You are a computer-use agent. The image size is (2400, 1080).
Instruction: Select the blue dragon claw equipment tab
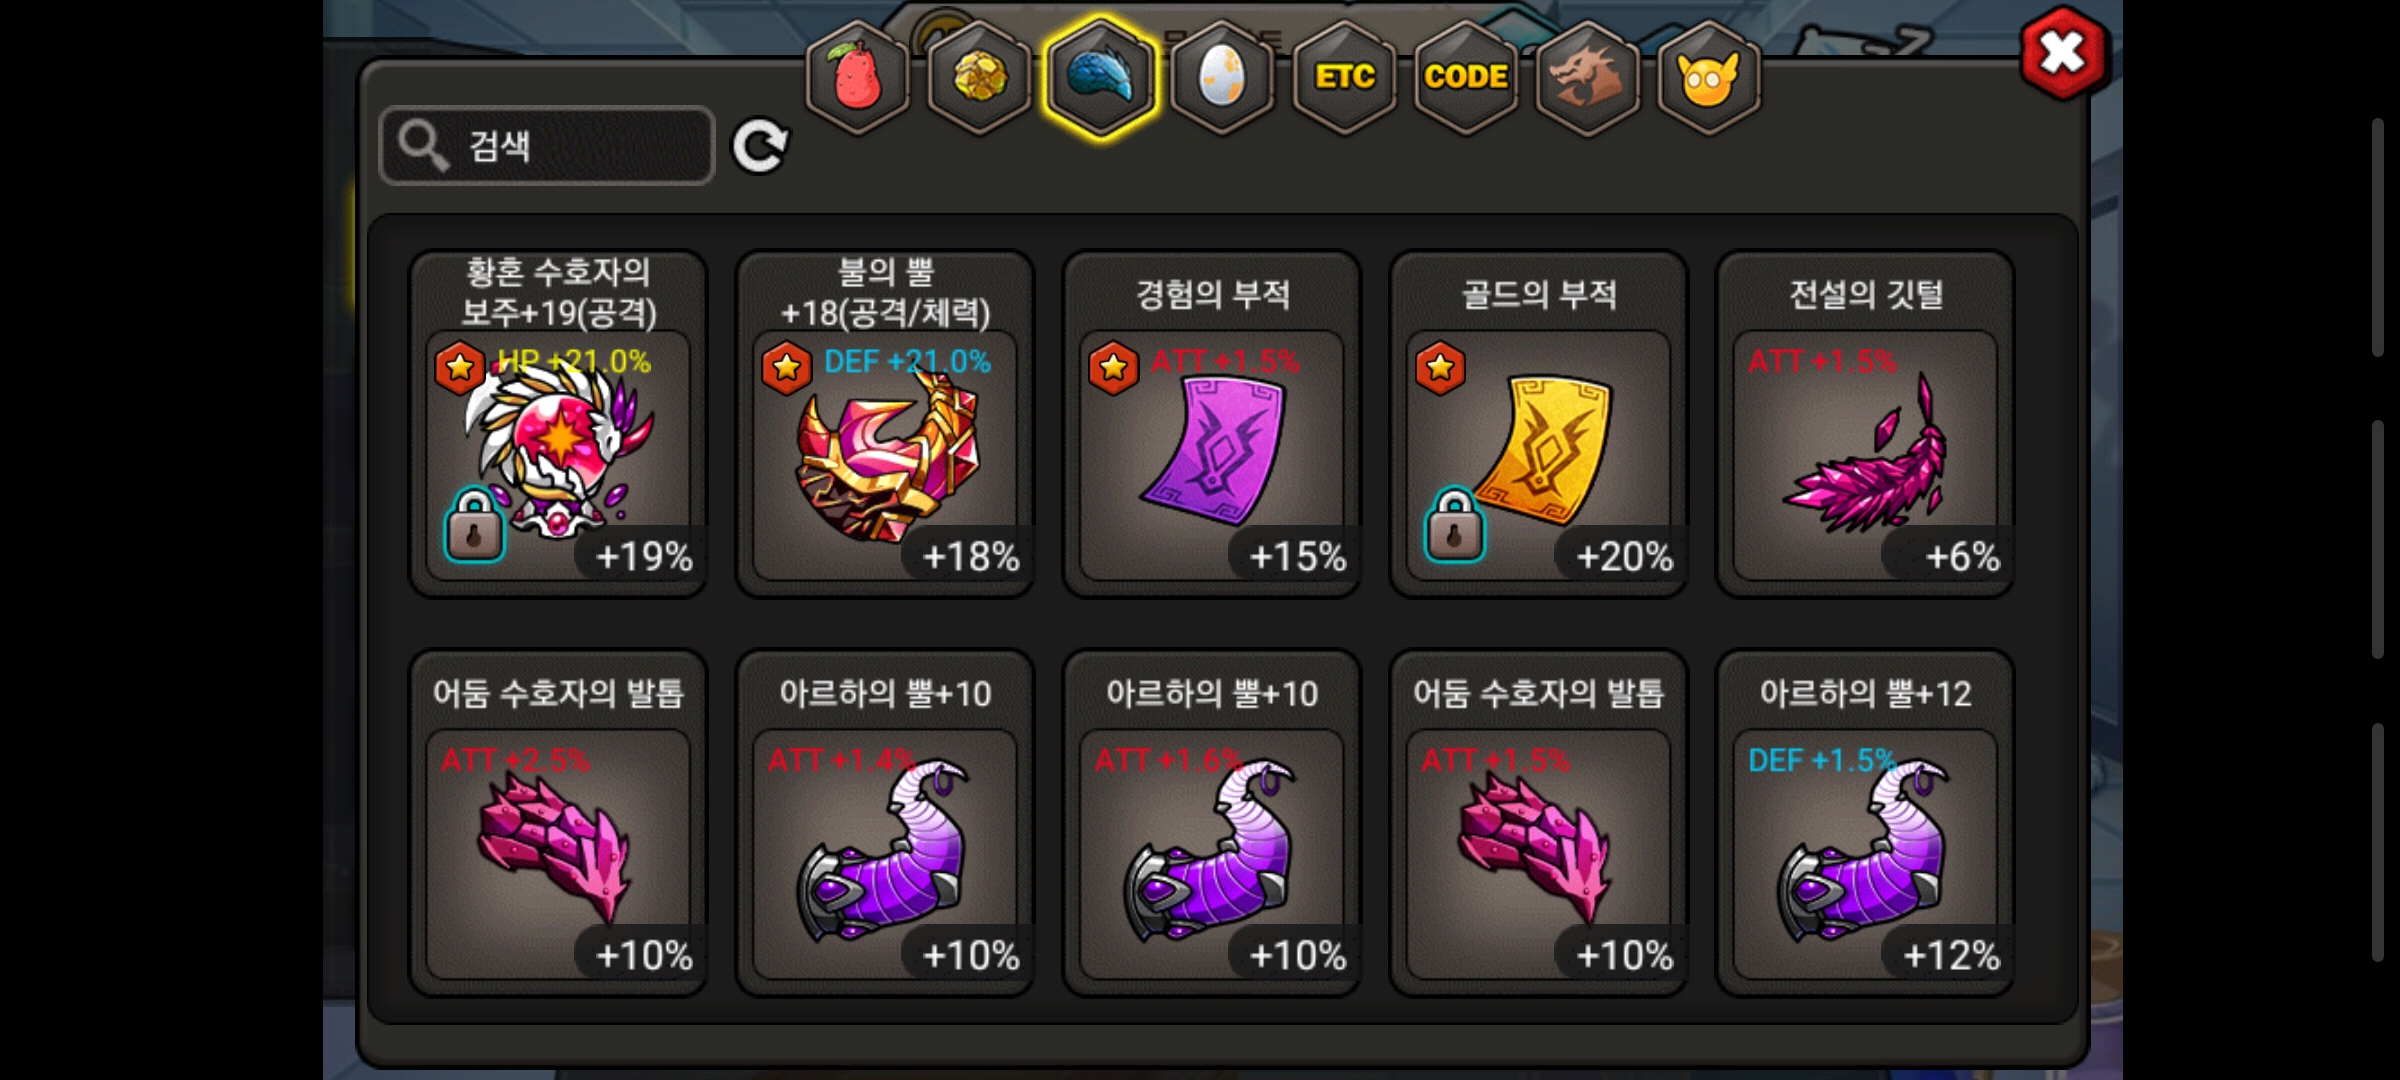tap(1100, 77)
